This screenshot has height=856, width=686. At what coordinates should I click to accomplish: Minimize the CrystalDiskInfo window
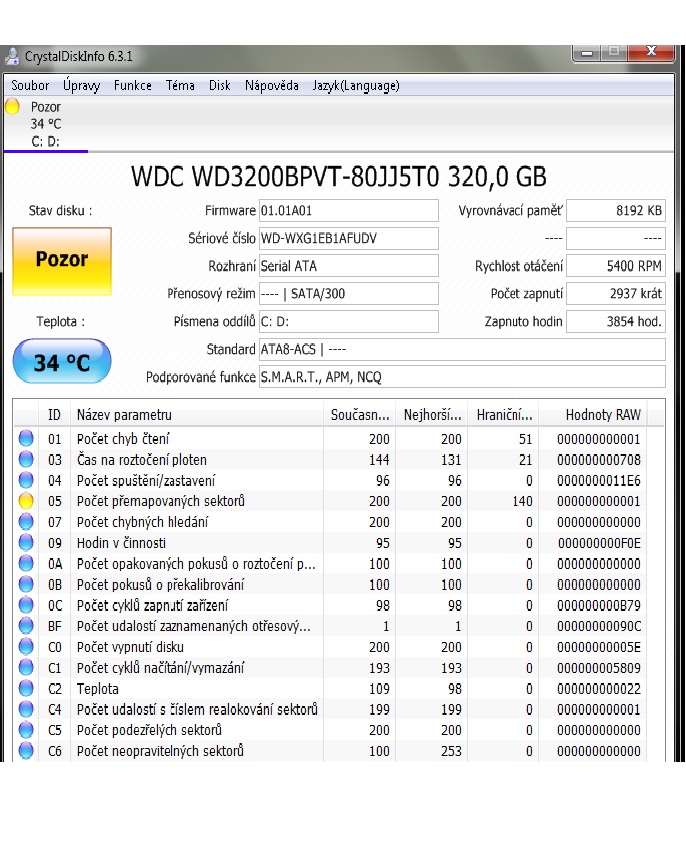[x=587, y=53]
